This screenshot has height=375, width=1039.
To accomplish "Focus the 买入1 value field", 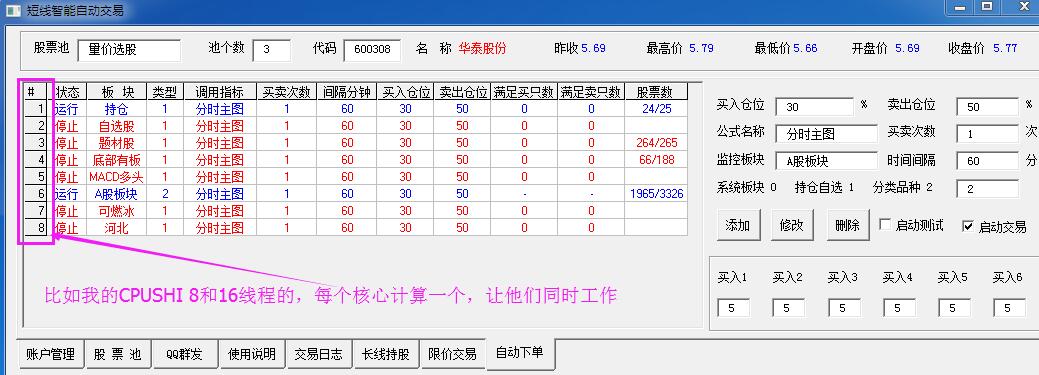I will click(733, 308).
